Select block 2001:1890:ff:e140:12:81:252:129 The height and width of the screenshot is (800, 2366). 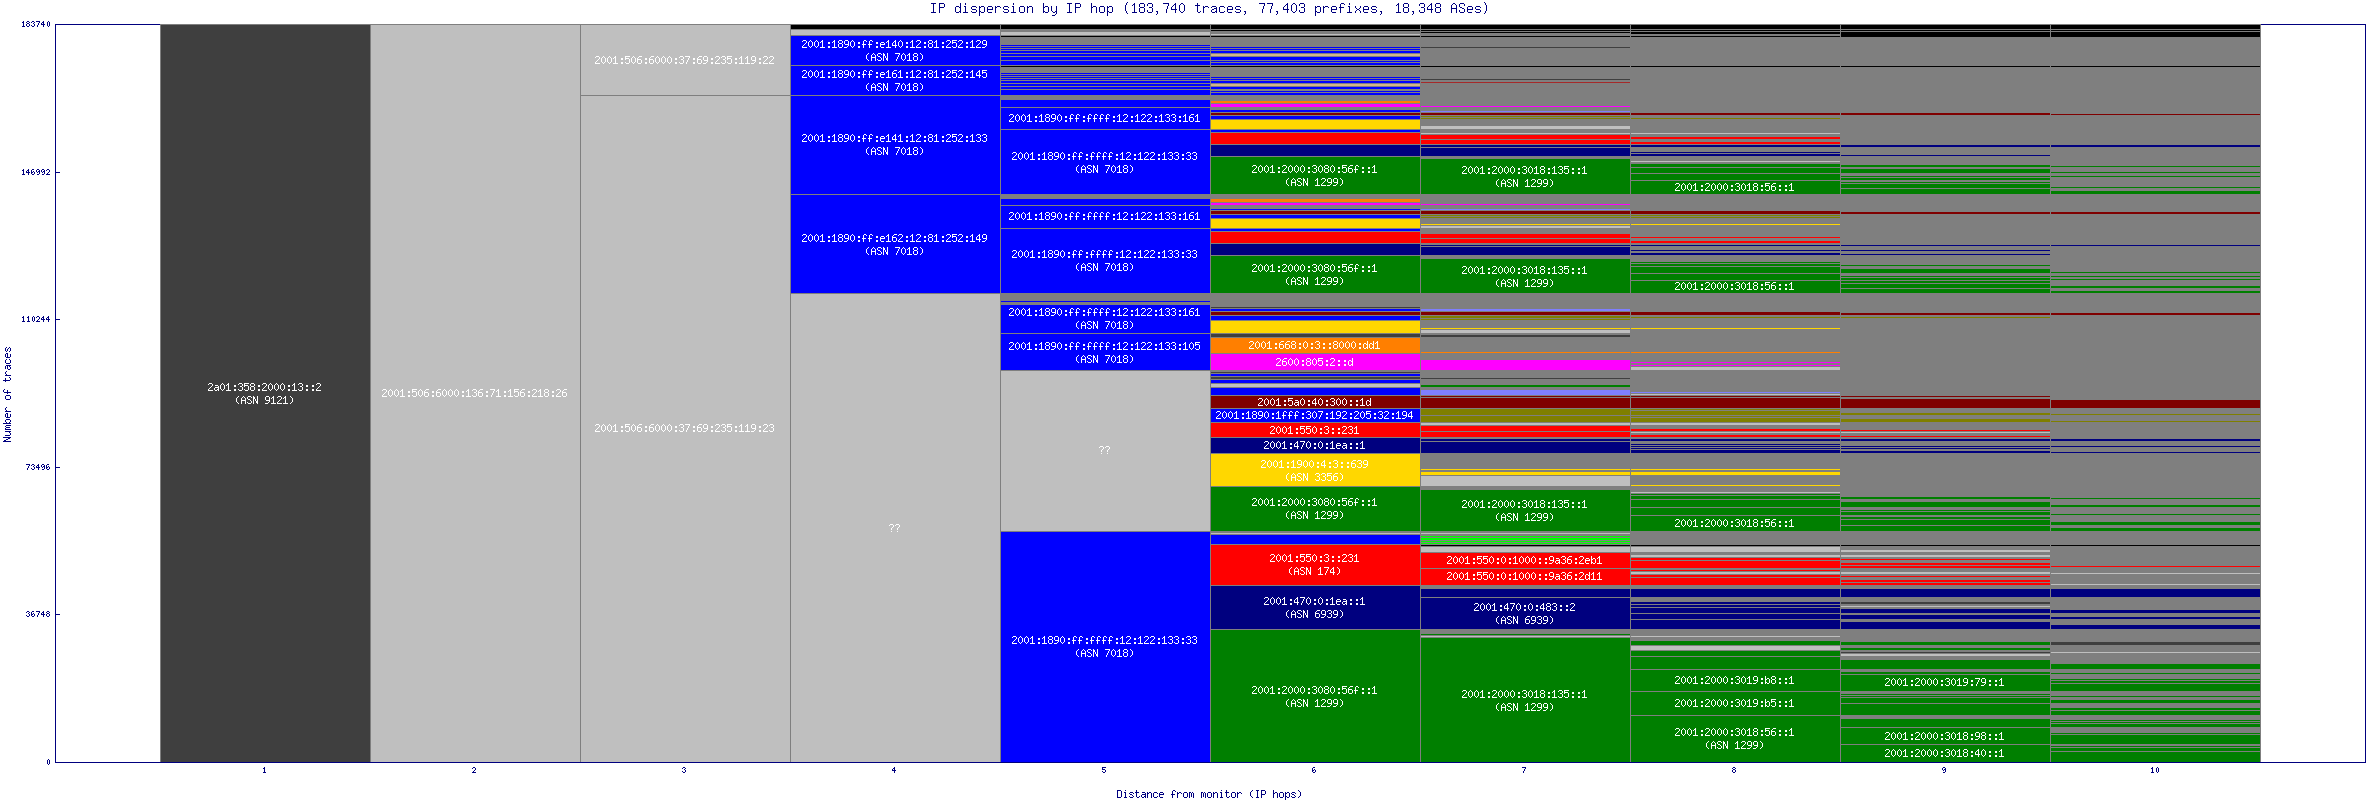coord(895,50)
